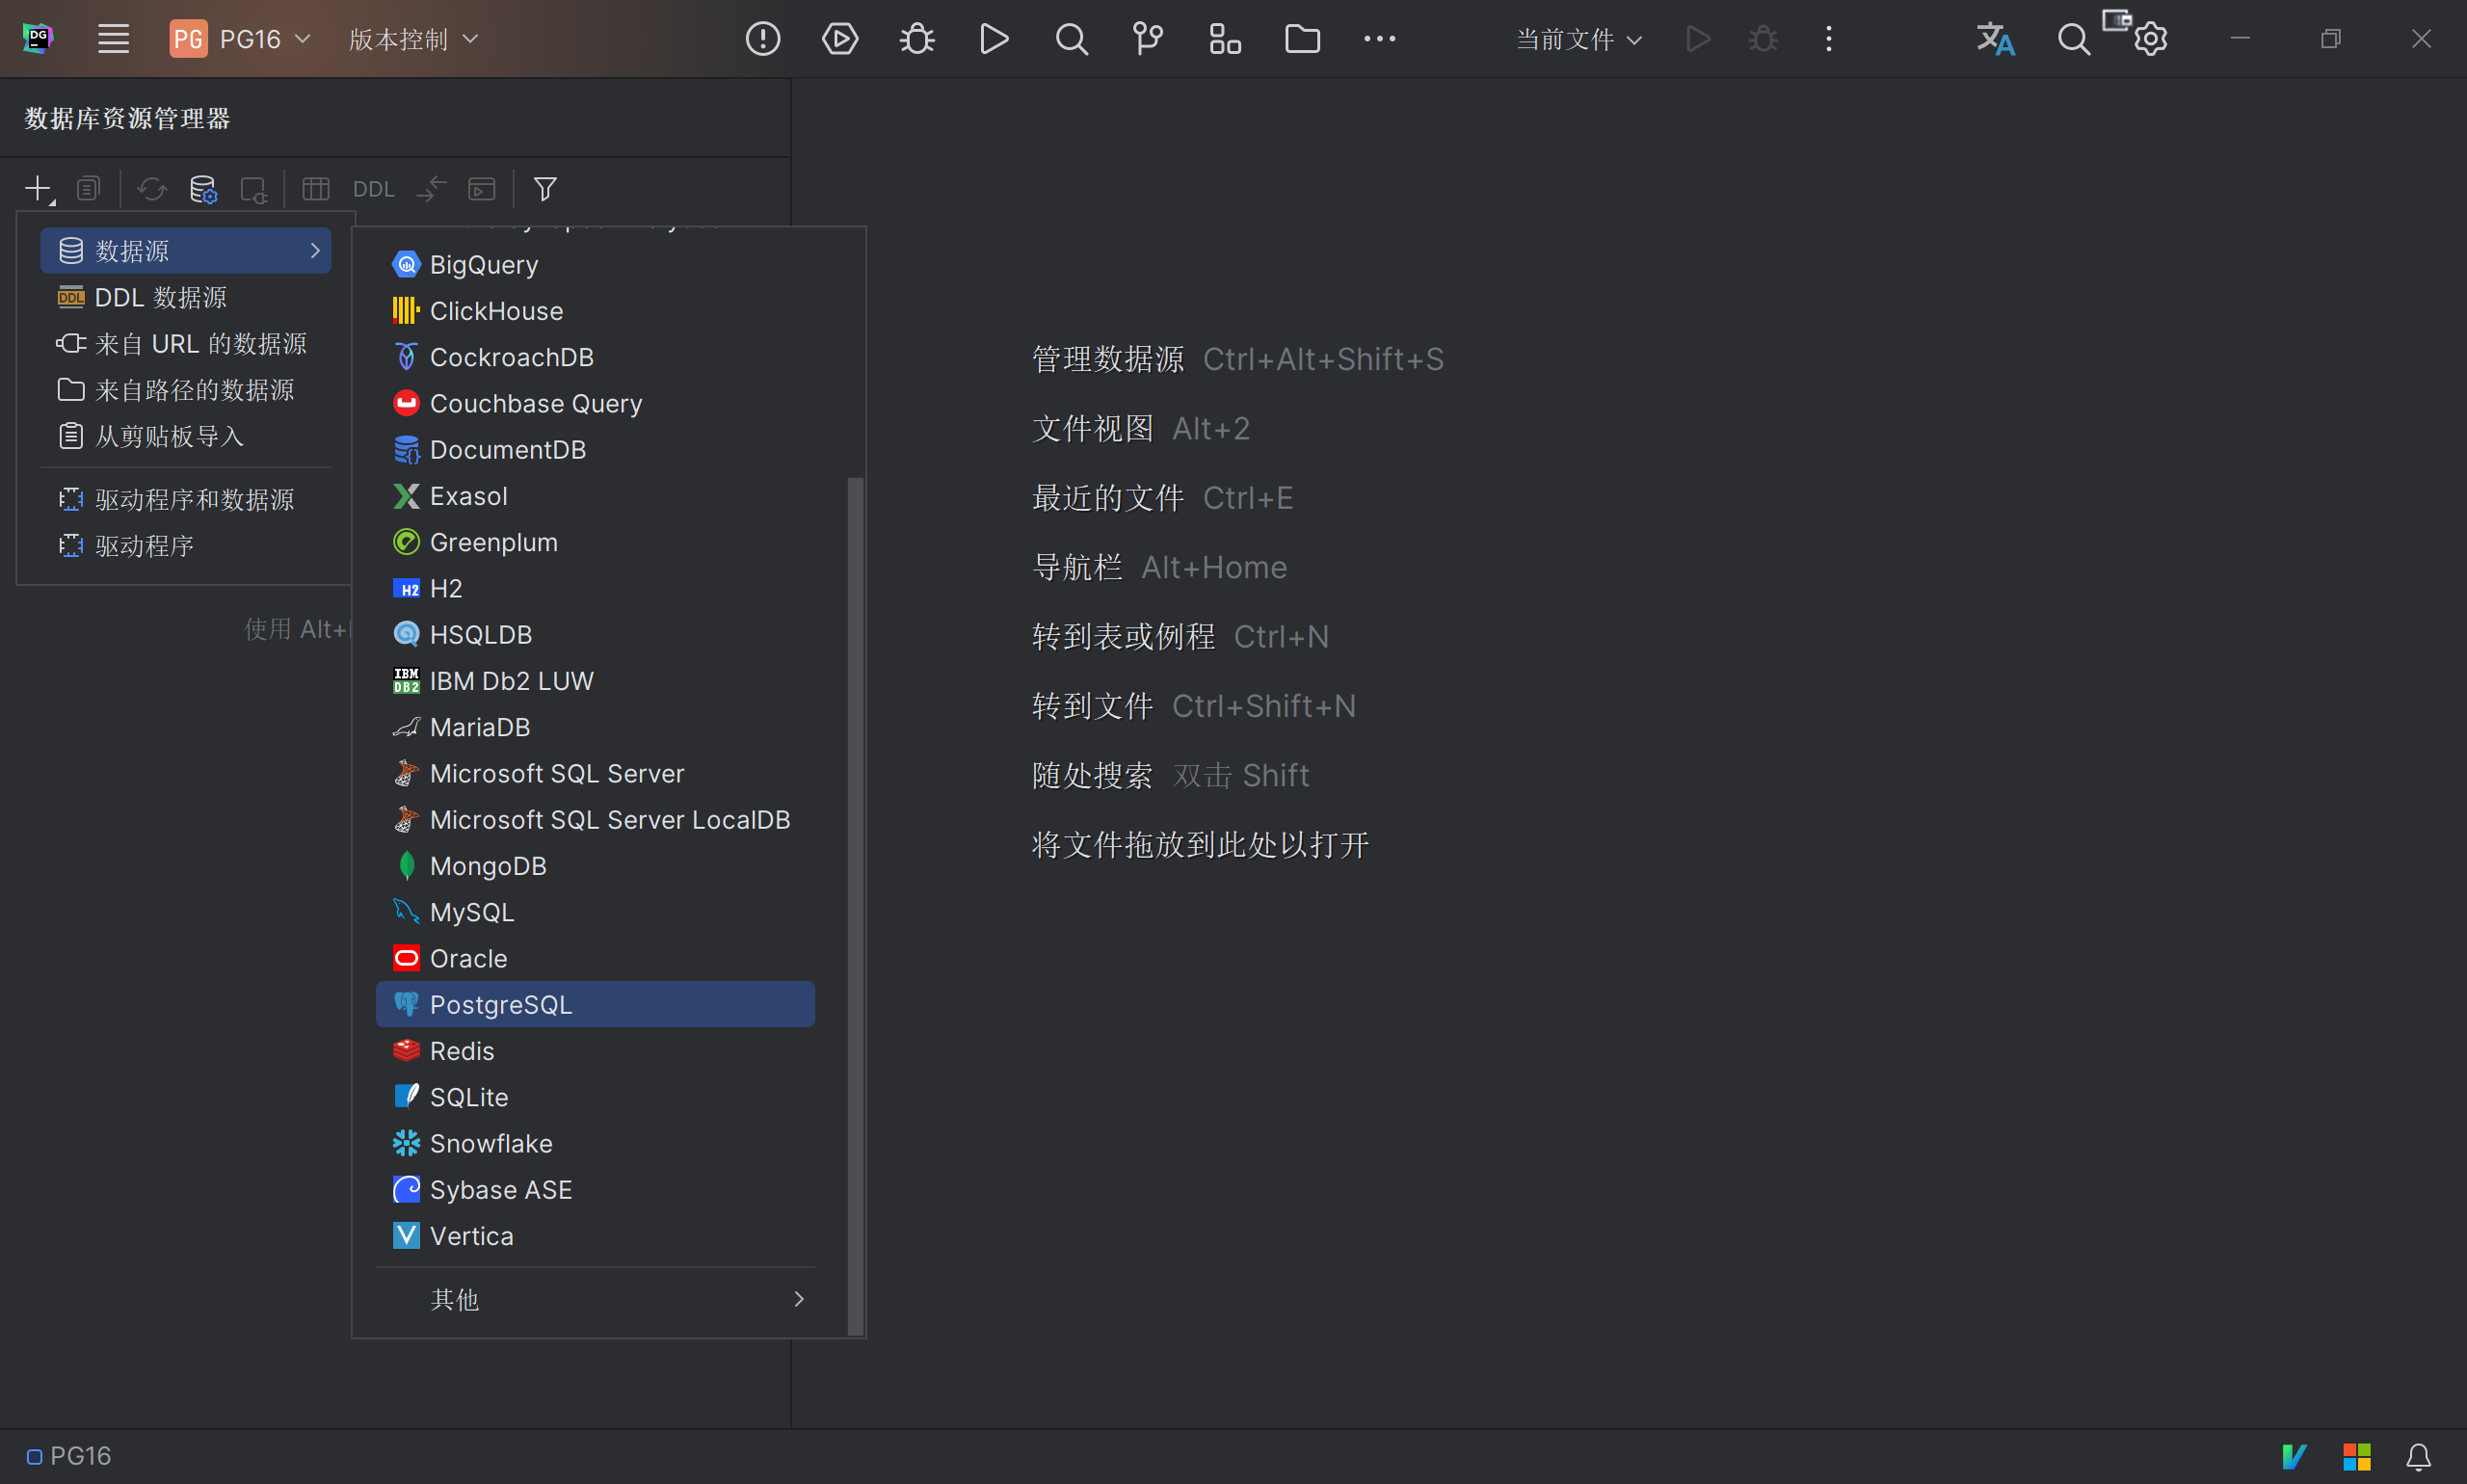This screenshot has height=1484, width=2467.
Task: Open data source properties icon
Action: 203,189
